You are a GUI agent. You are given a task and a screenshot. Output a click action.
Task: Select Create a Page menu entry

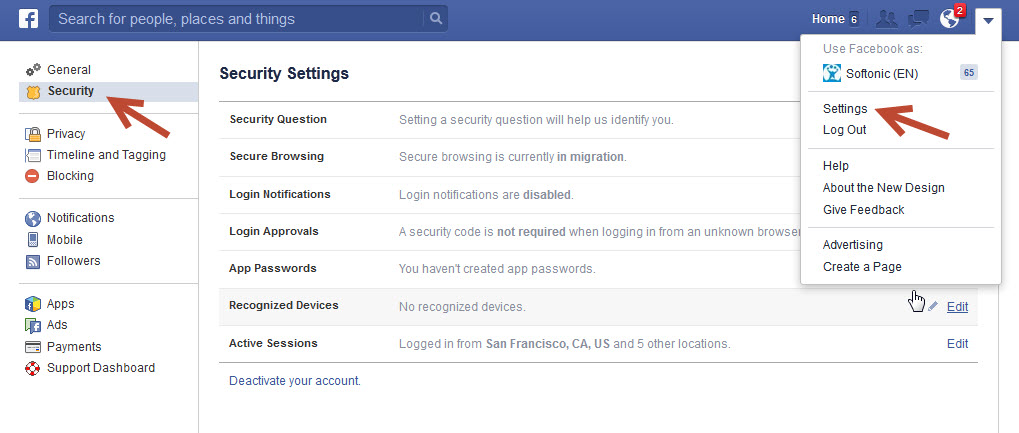[x=861, y=267]
